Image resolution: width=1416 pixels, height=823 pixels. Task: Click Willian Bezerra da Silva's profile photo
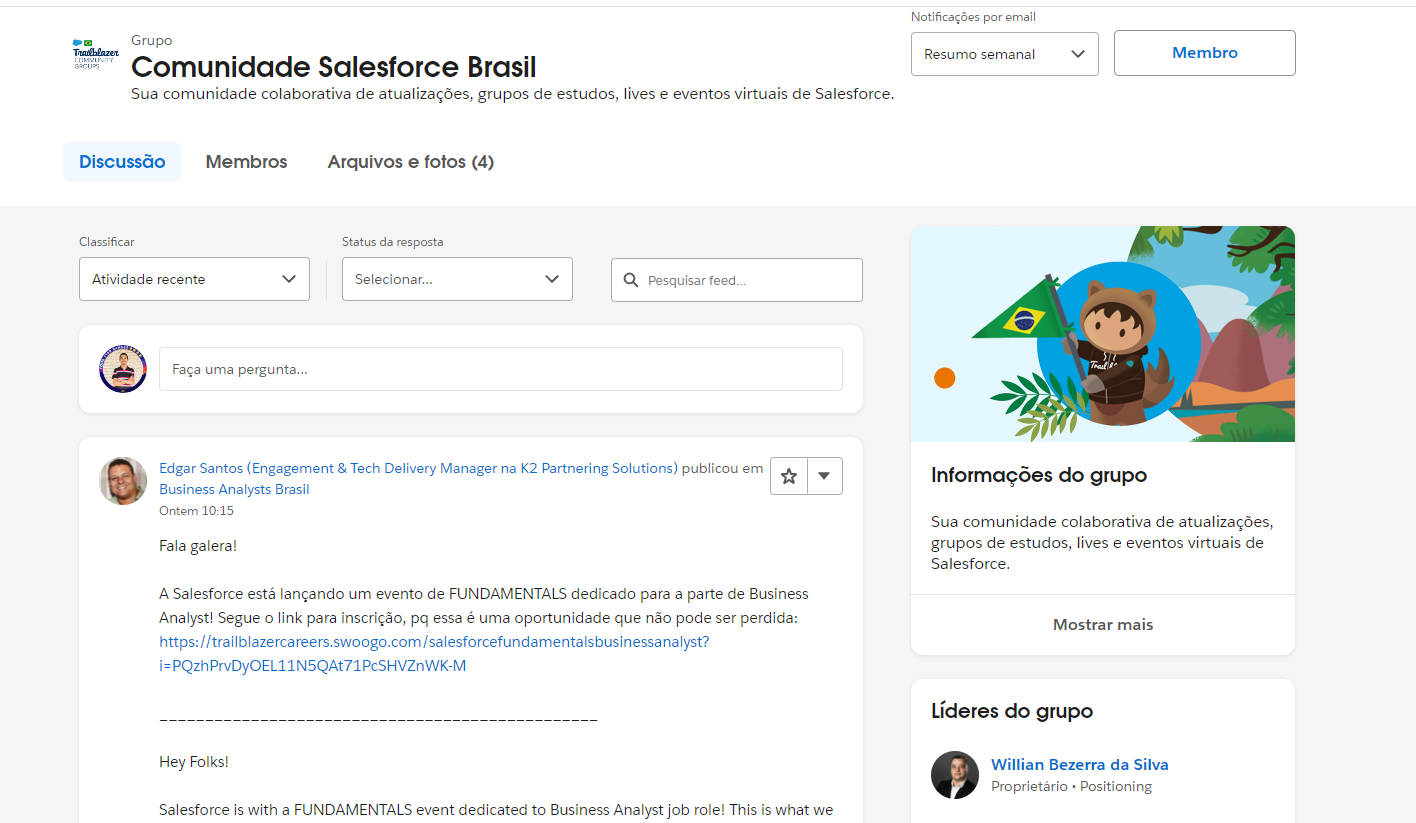click(954, 775)
